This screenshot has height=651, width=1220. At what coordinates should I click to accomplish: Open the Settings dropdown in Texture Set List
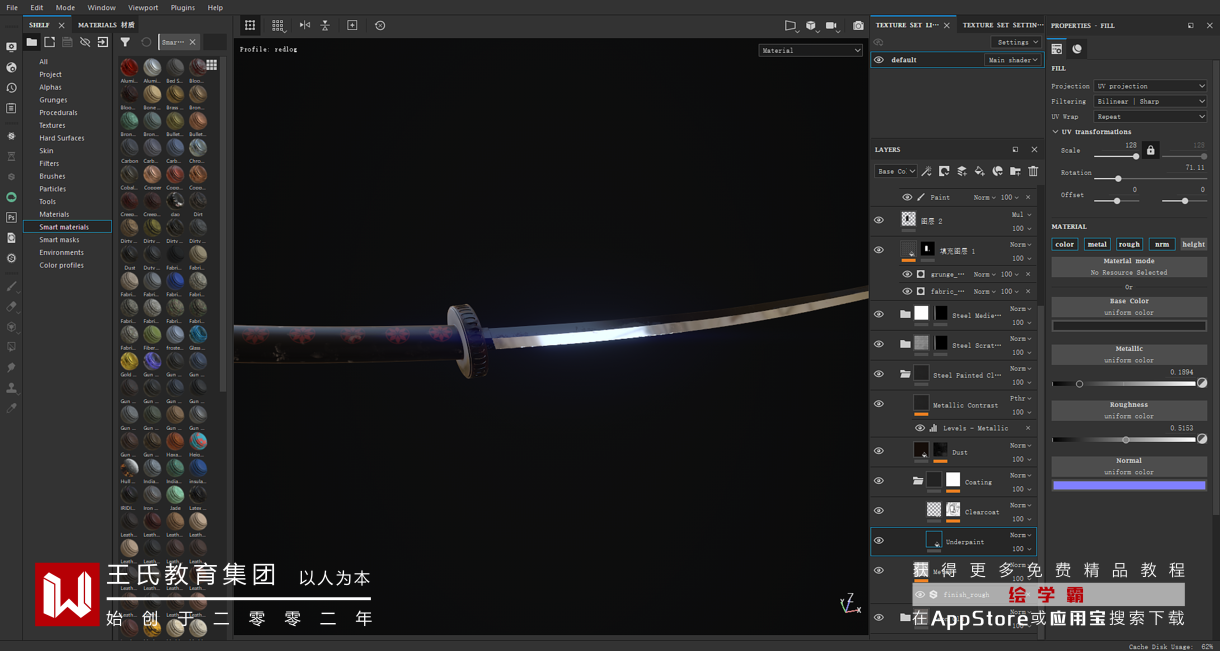(1016, 42)
